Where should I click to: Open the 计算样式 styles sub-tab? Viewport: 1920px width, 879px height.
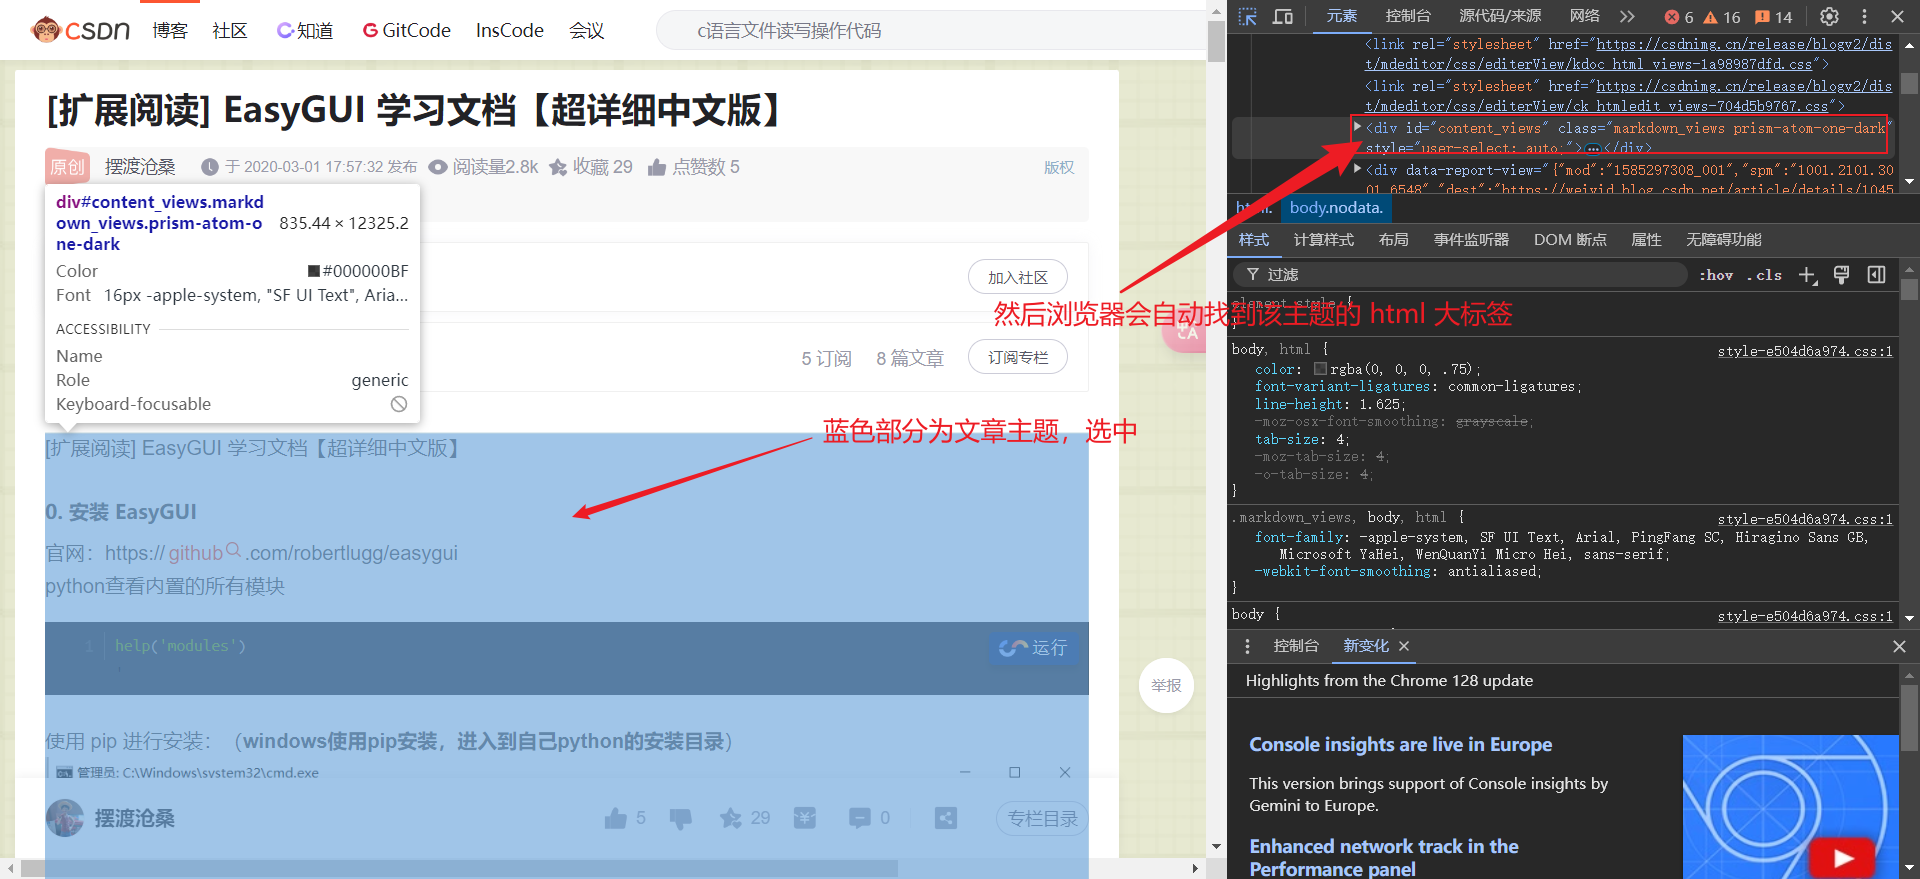pyautogui.click(x=1323, y=240)
